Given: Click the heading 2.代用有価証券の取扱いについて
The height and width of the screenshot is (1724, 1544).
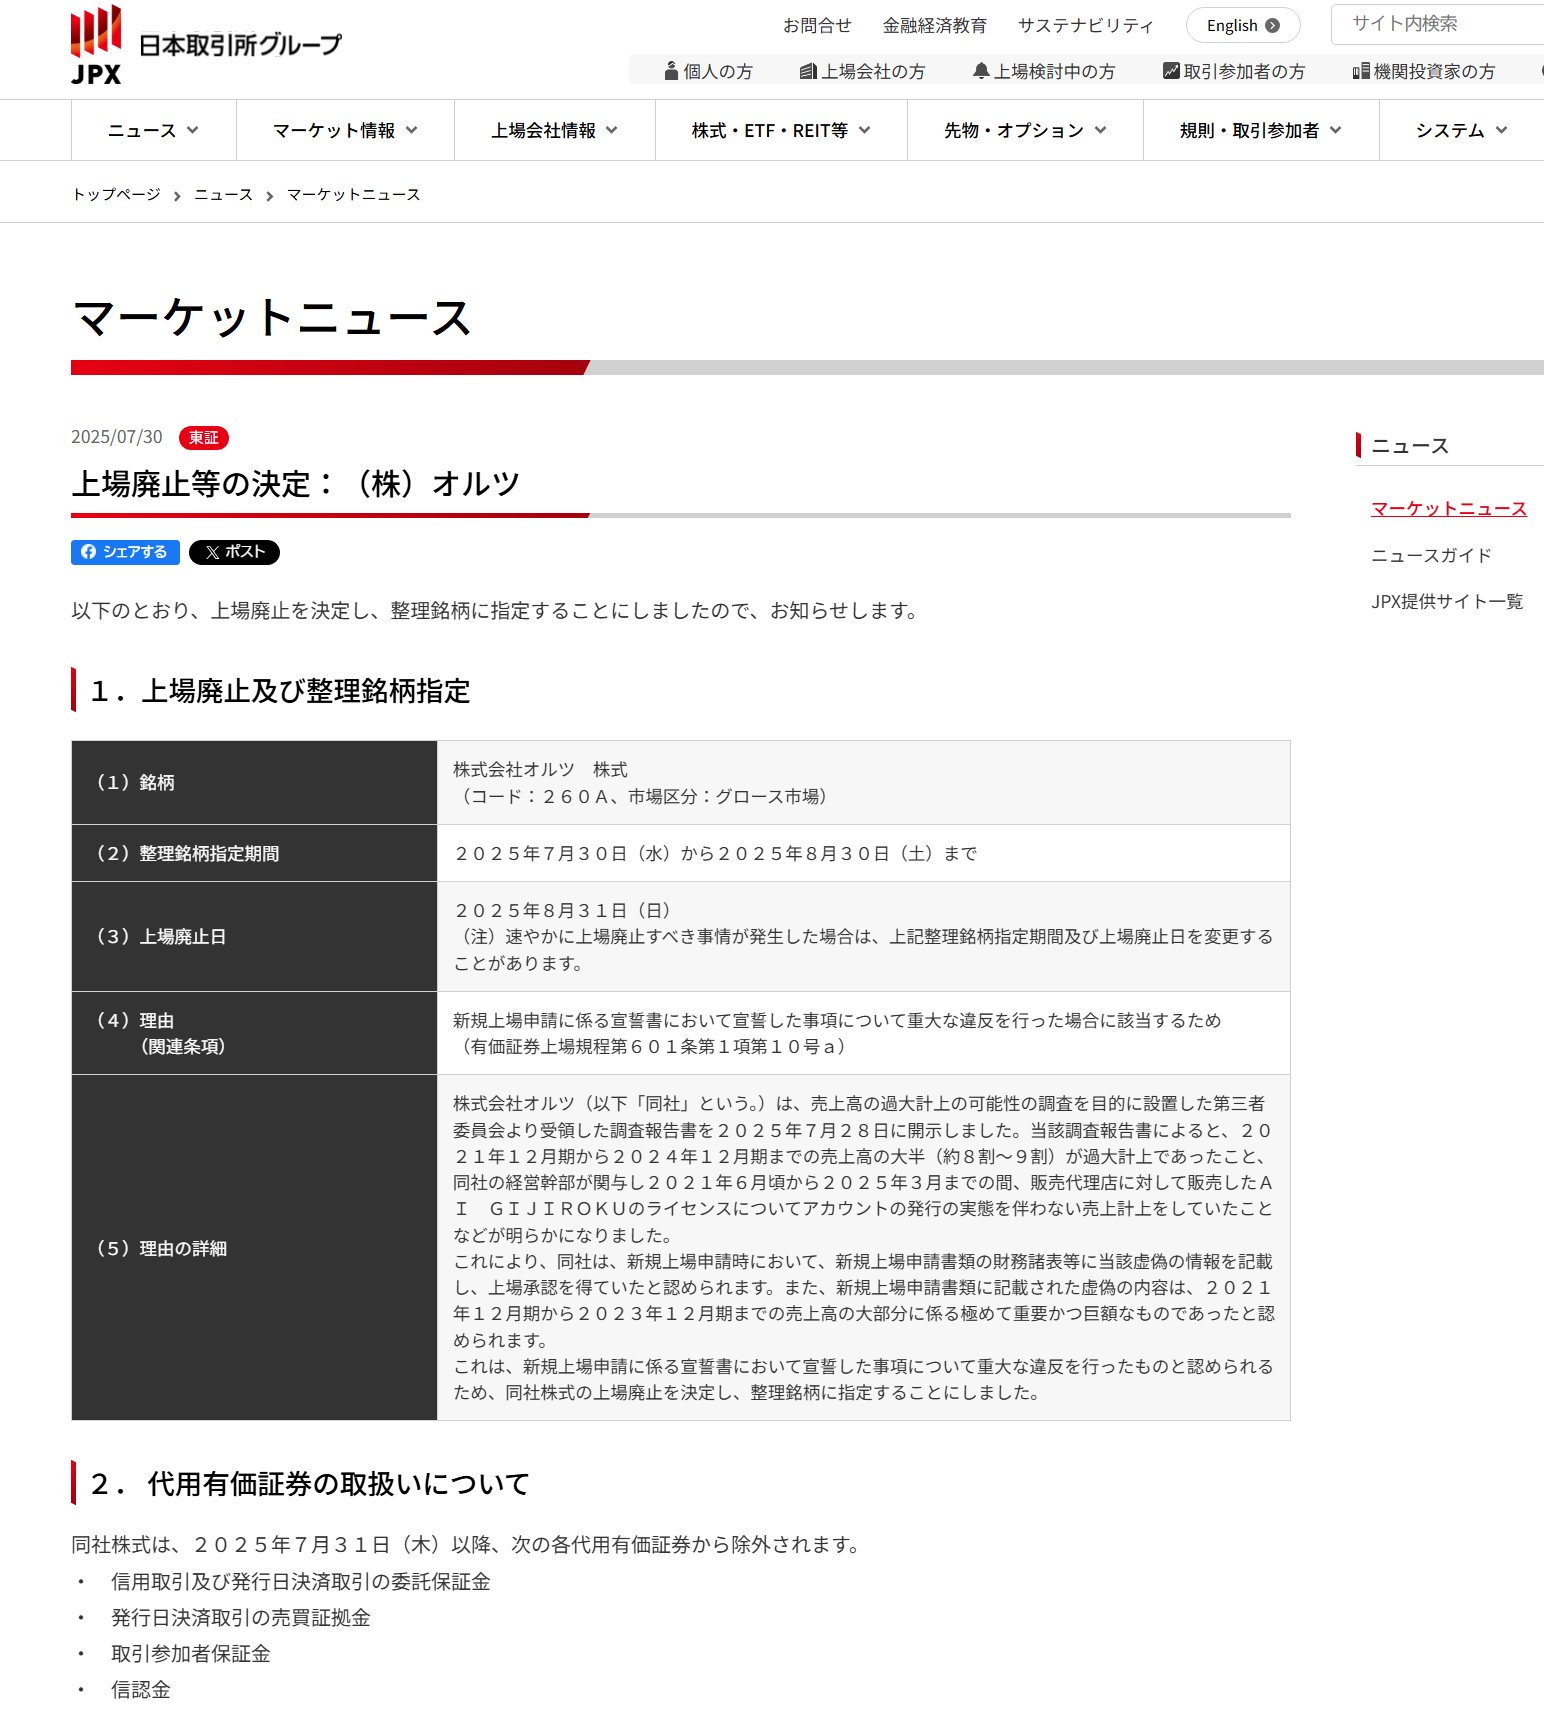Looking at the screenshot, I should coord(310,1484).
